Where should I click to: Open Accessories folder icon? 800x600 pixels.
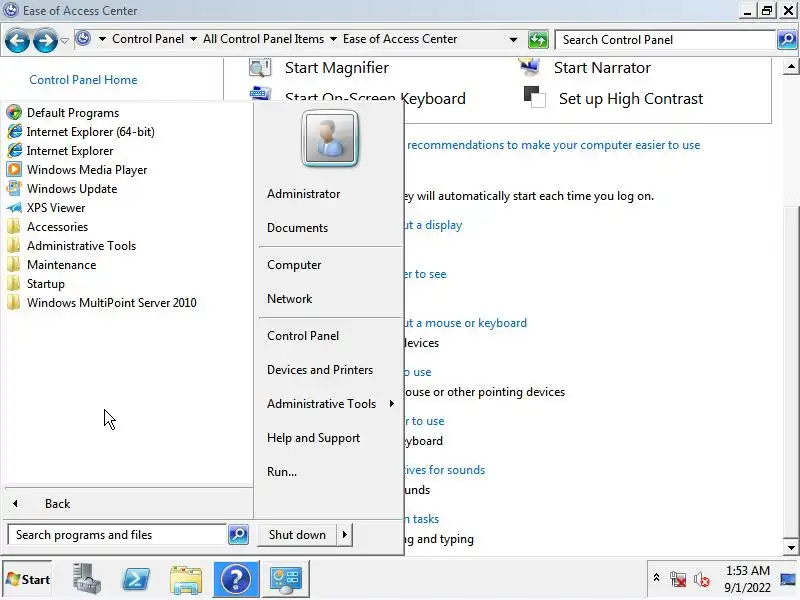coord(14,227)
